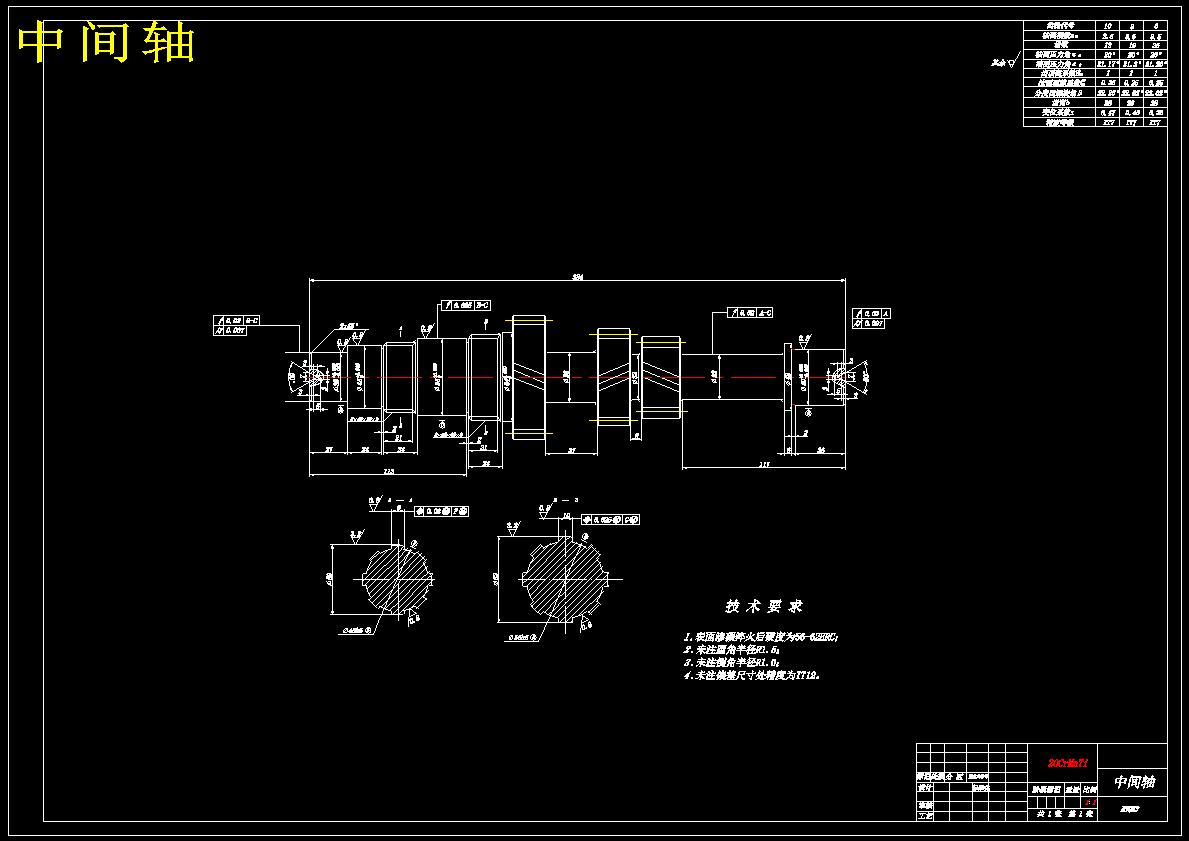Select the leftmost helical gear on the shaft
Viewport: 1189px width, 841px height.
pyautogui.click(x=529, y=378)
